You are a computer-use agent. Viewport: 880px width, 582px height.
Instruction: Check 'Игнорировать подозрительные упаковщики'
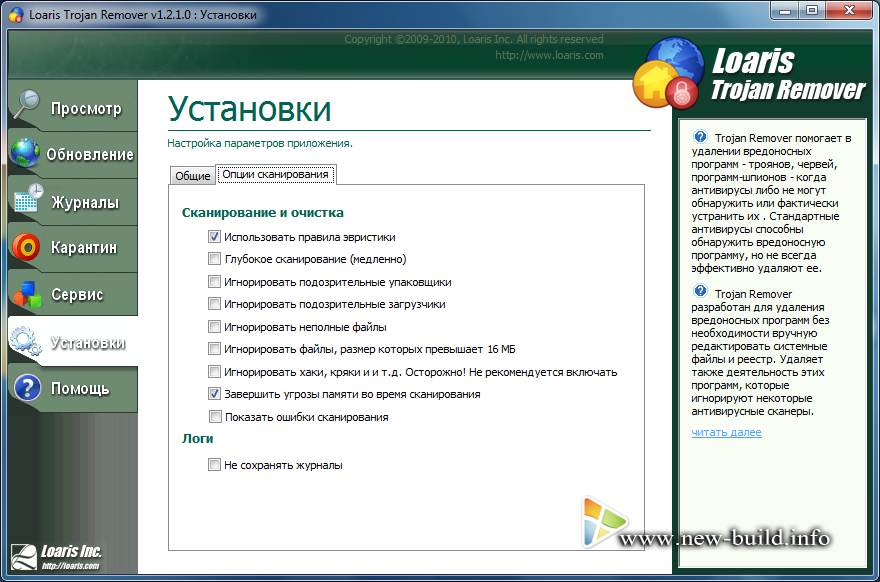(214, 281)
